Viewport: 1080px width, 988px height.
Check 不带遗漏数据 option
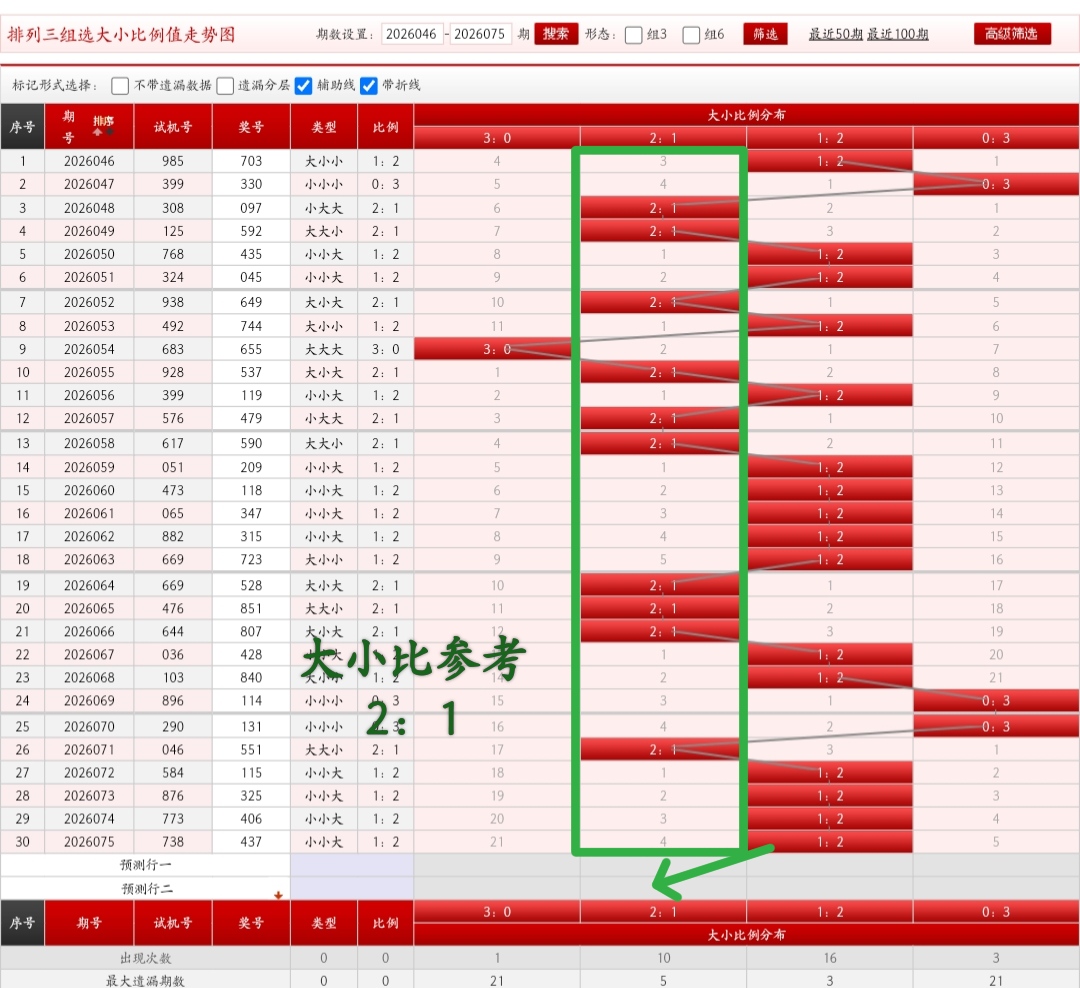coord(120,86)
